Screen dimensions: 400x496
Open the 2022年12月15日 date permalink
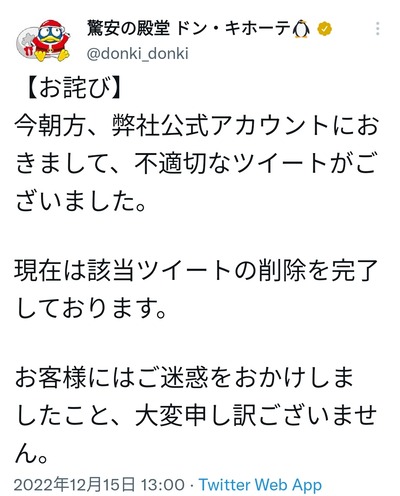[75, 484]
